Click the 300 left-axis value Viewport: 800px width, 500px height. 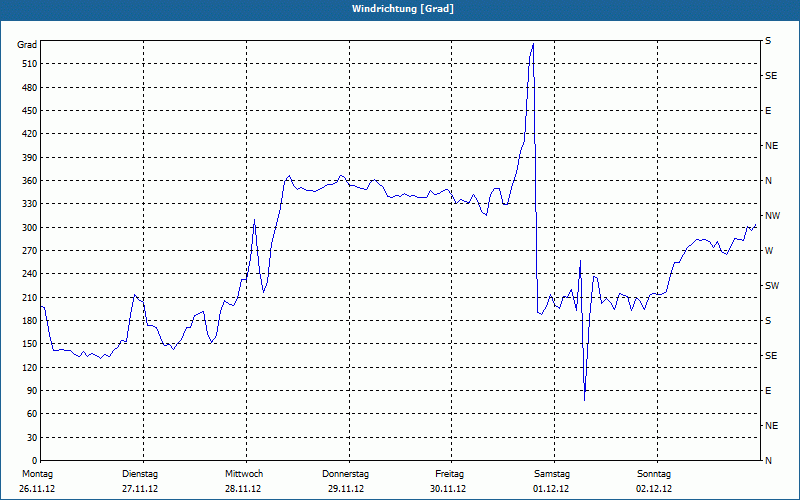[30, 228]
